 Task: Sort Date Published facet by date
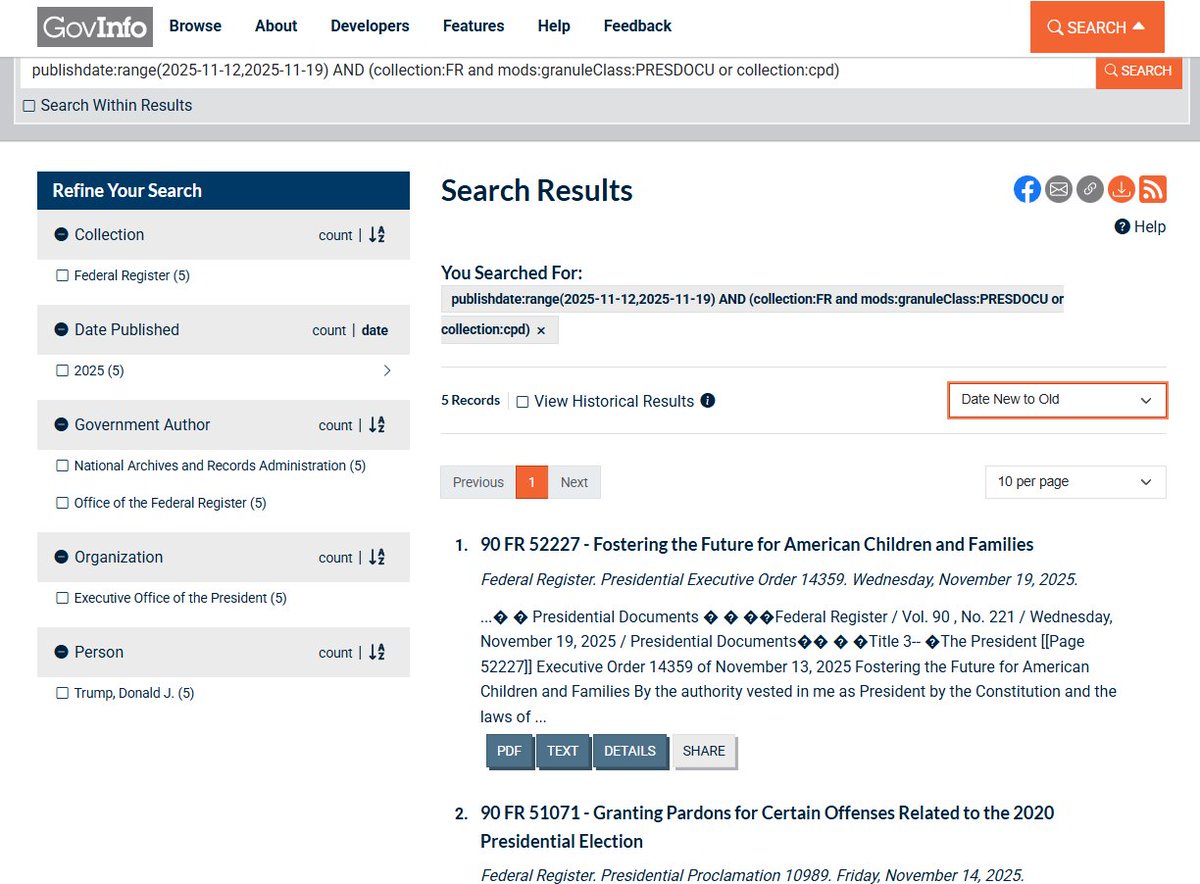(x=375, y=330)
